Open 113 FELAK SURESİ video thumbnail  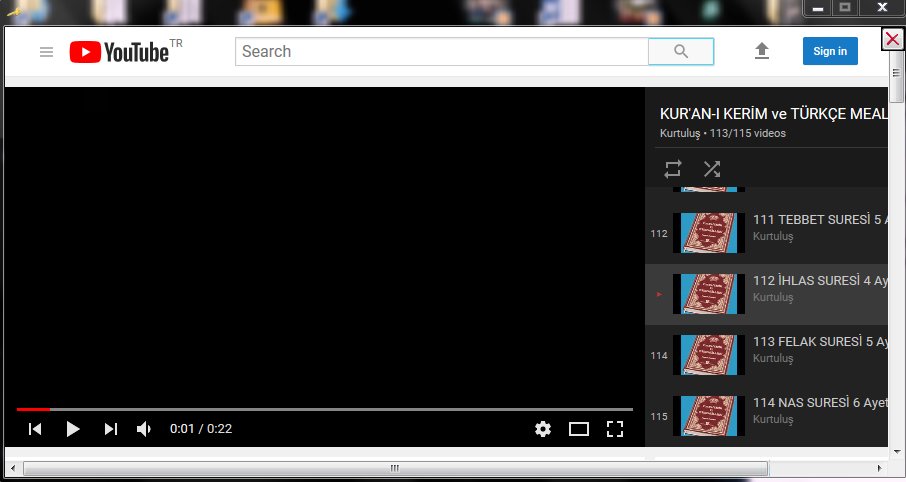tap(709, 355)
